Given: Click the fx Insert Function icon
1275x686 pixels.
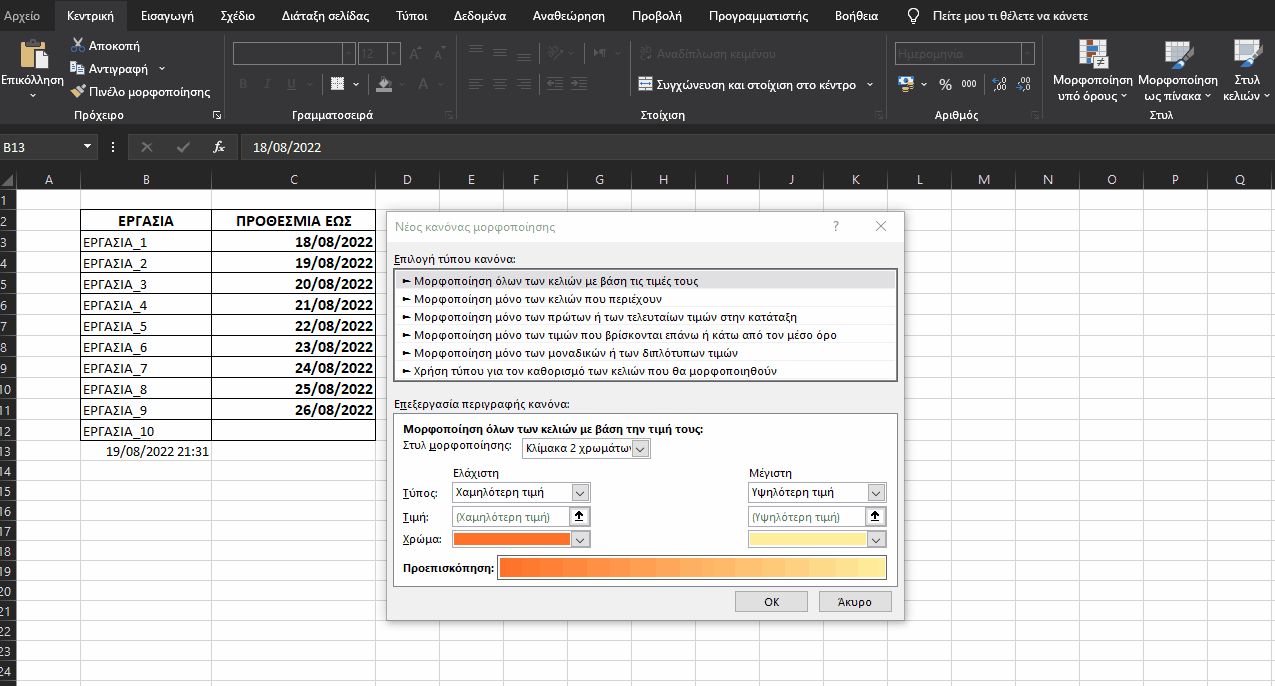Looking at the screenshot, I should click(218, 146).
